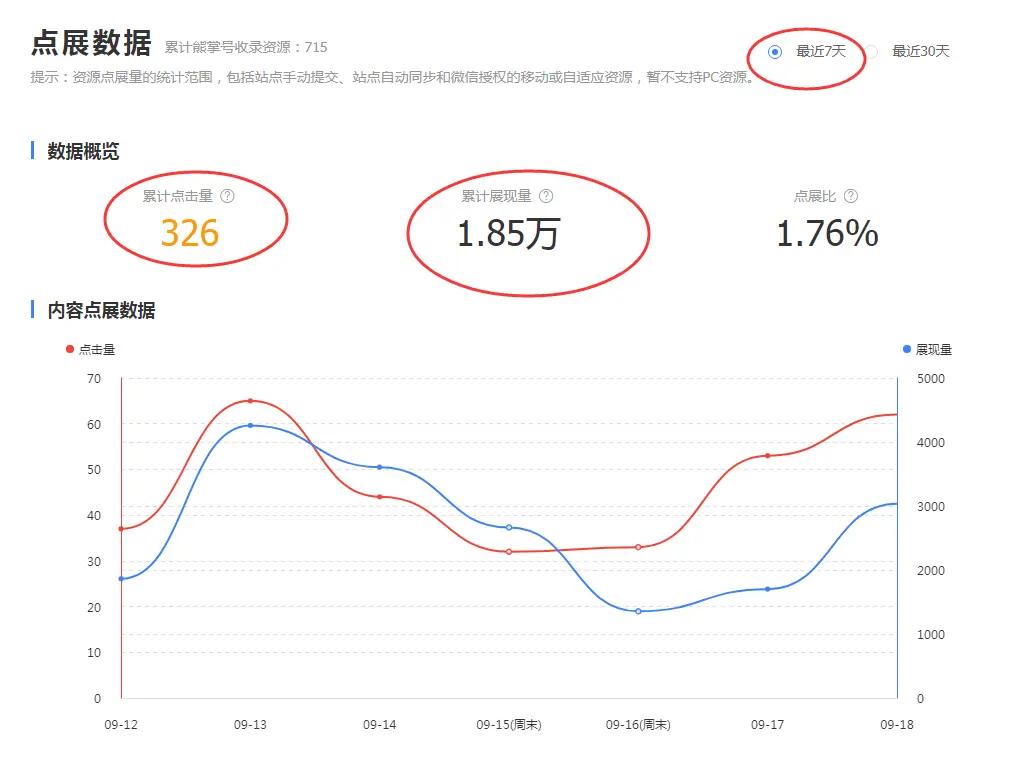Image resolution: width=1026 pixels, height=763 pixels.
Task: Show the help tooltip for 点展比
Action: pyautogui.click(x=850, y=197)
